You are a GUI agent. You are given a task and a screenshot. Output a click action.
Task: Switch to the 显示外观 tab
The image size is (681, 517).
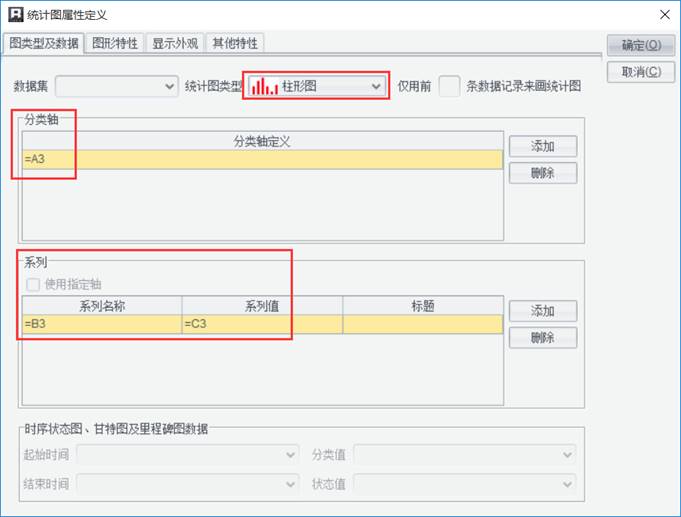click(x=175, y=43)
